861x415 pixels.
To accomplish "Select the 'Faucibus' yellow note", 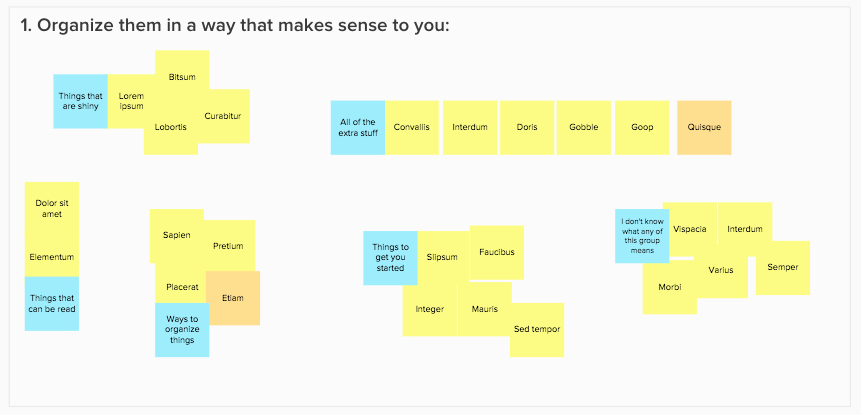I will click(497, 253).
